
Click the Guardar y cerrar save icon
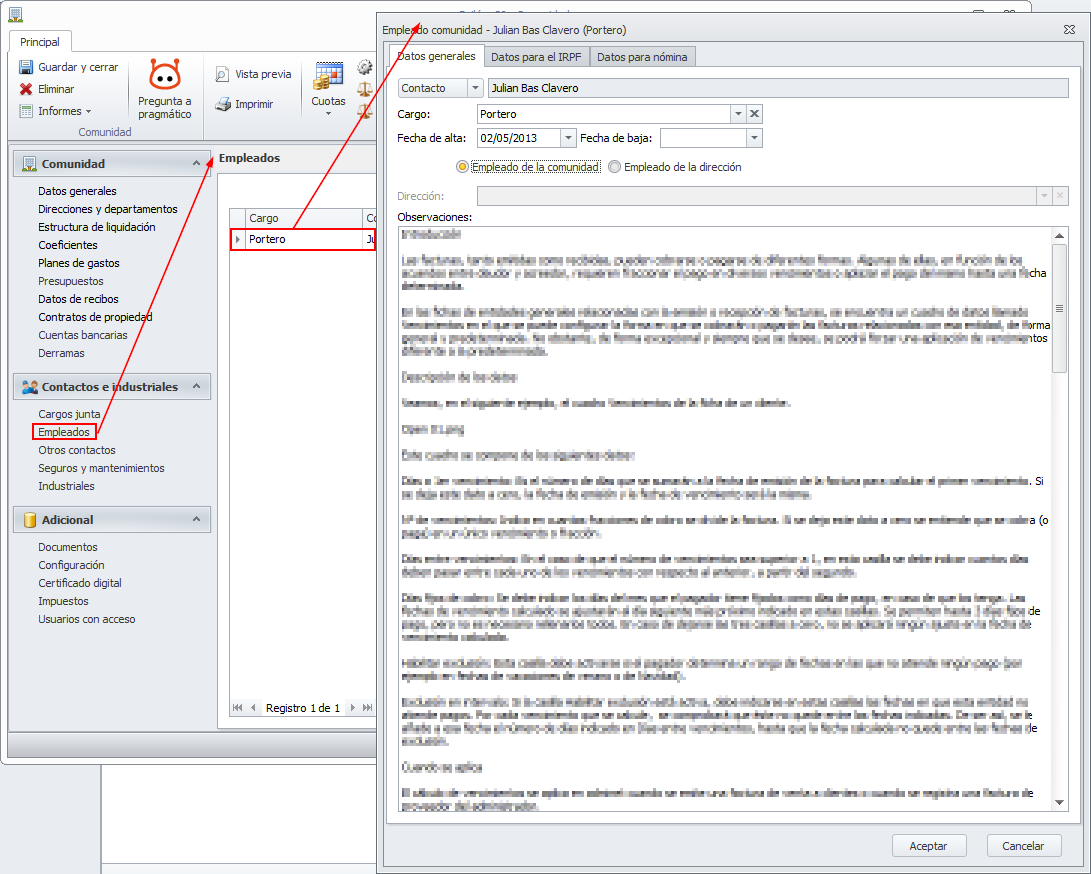[26, 67]
